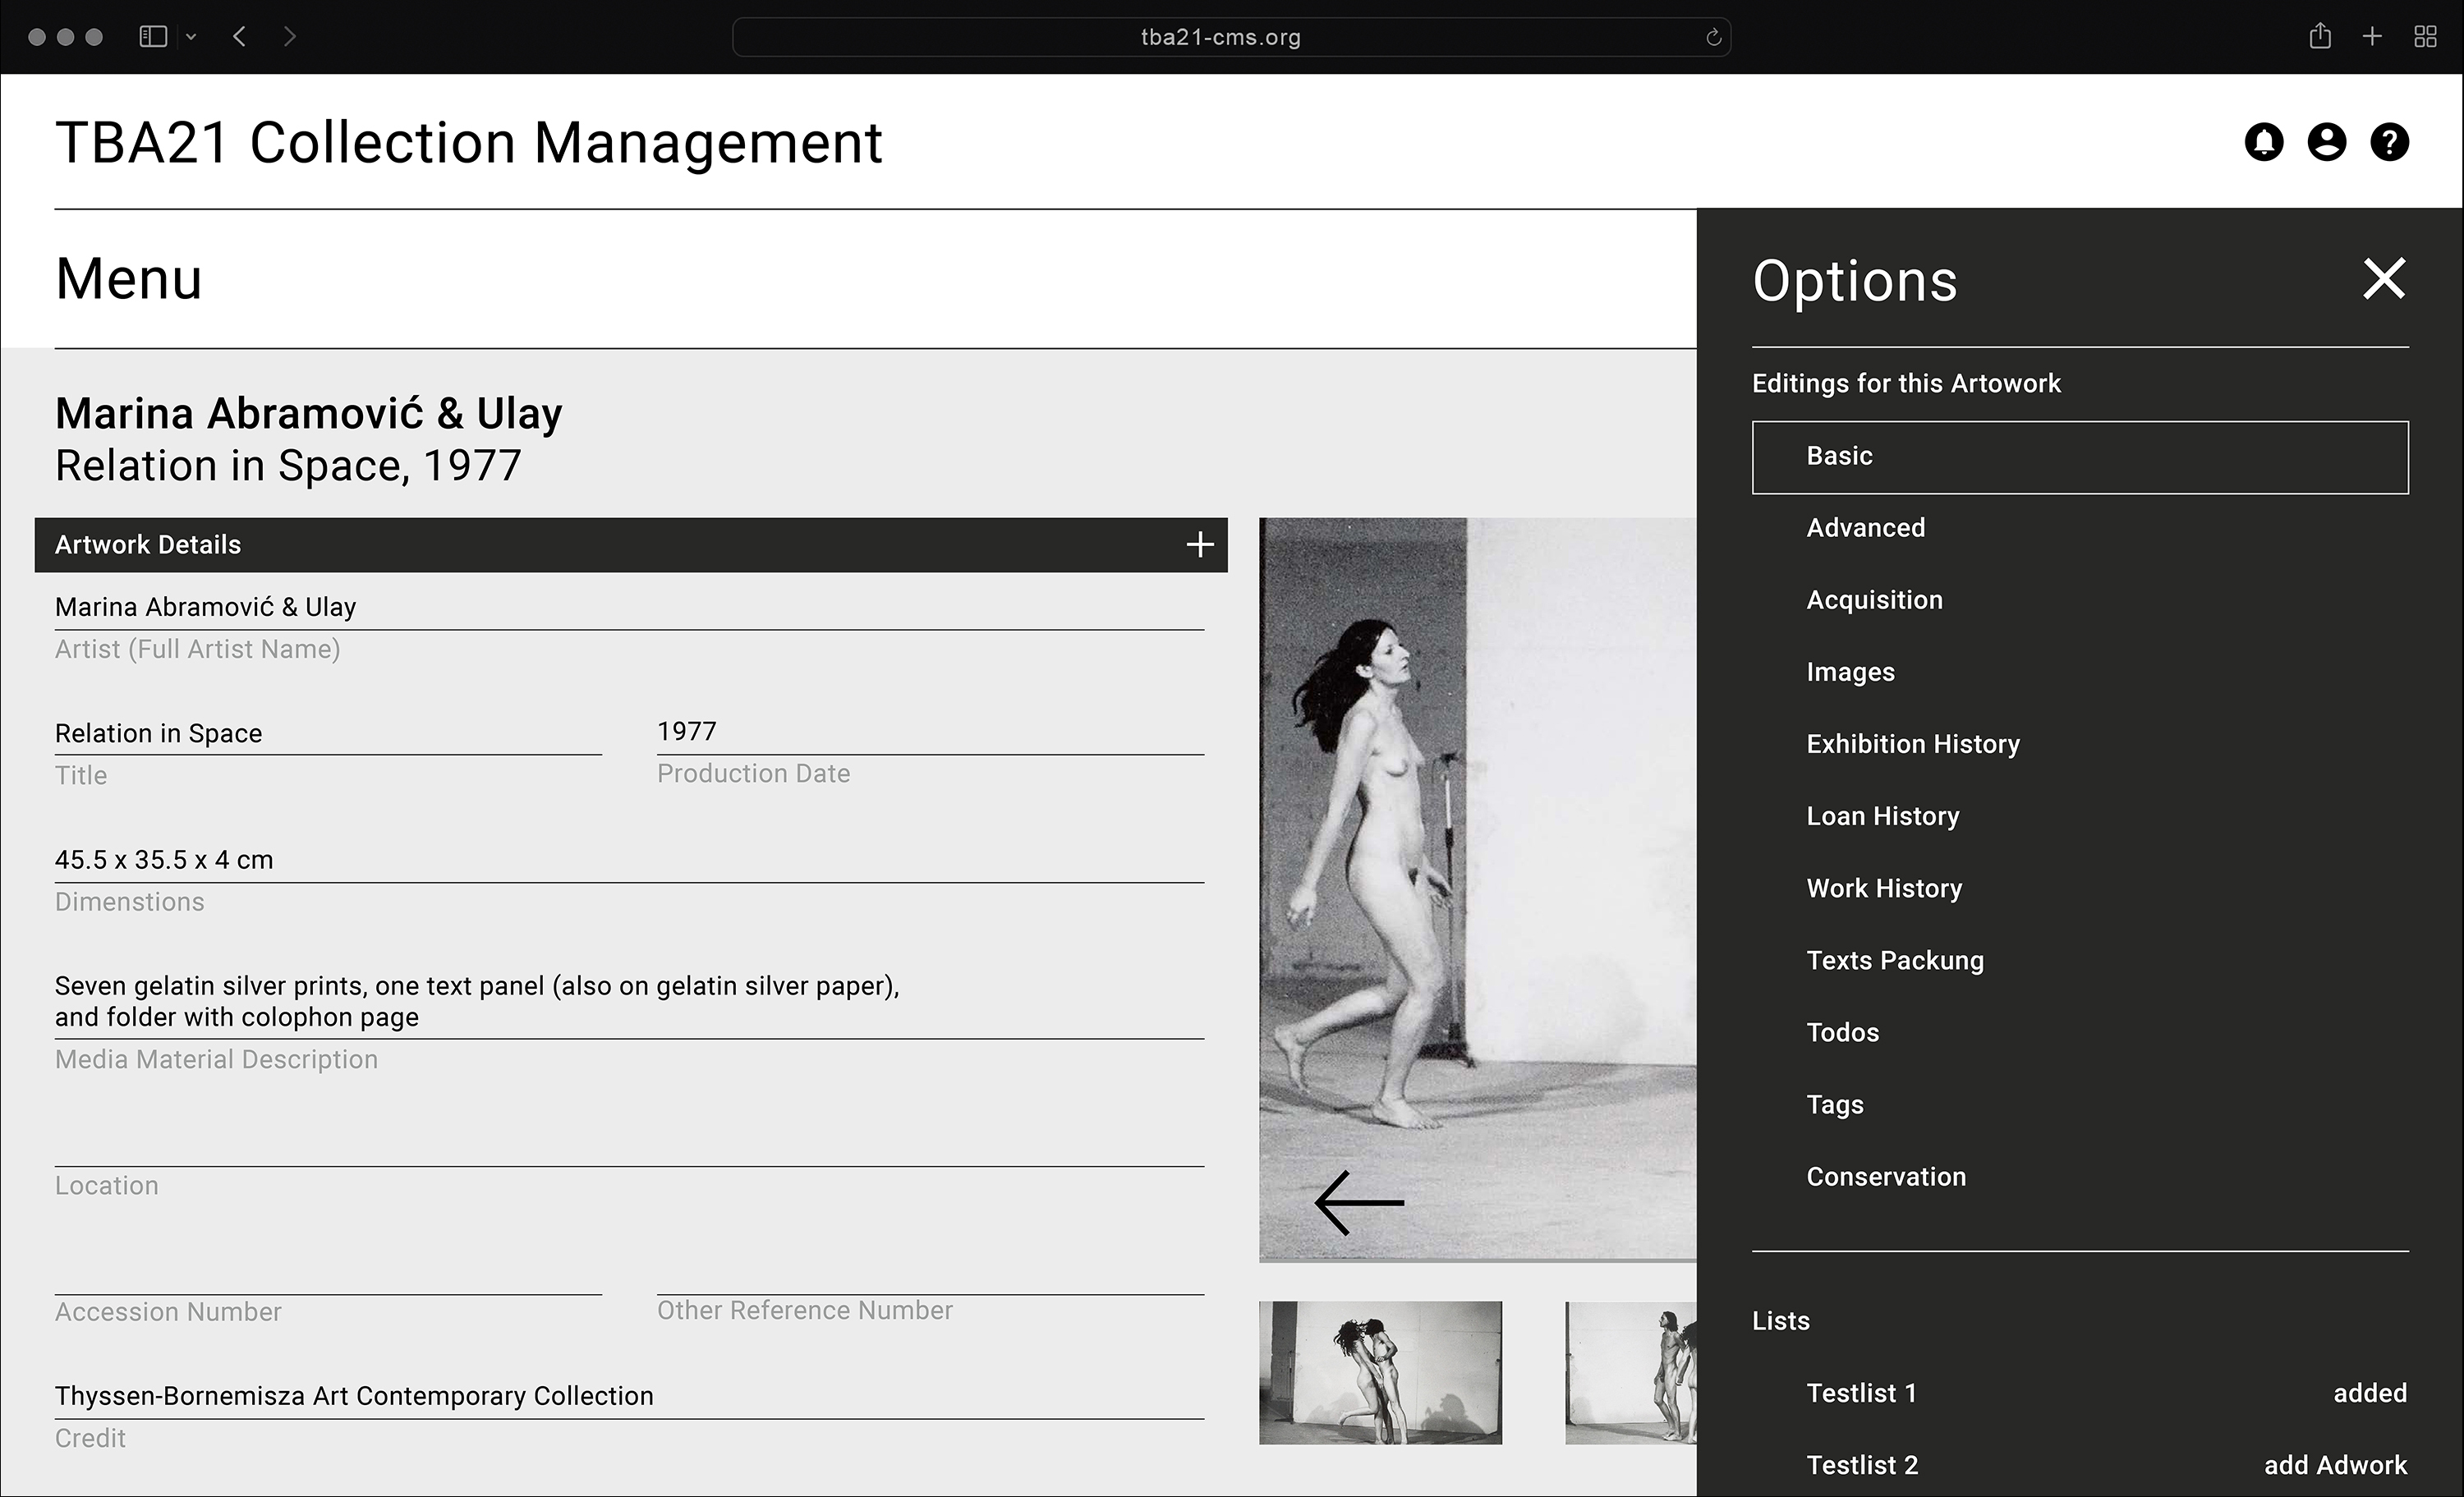
Task: Click the browser share icon
Action: pyautogui.click(x=2320, y=36)
